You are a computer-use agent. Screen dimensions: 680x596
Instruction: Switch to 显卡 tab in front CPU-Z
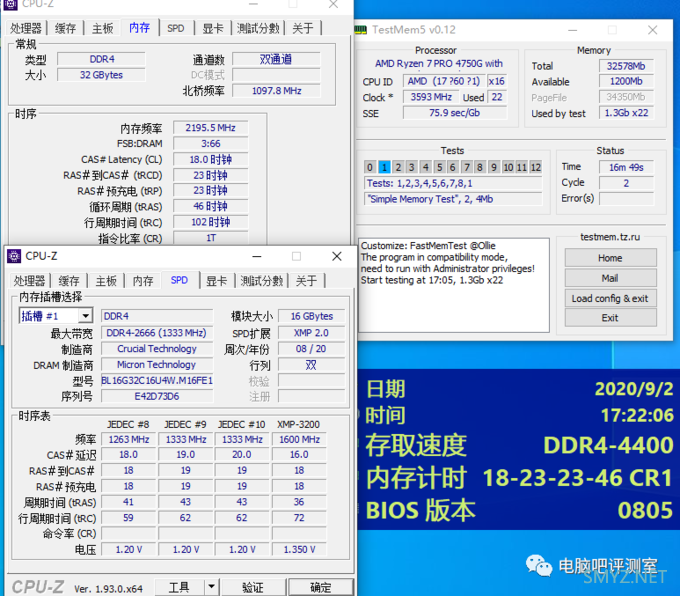pos(216,281)
